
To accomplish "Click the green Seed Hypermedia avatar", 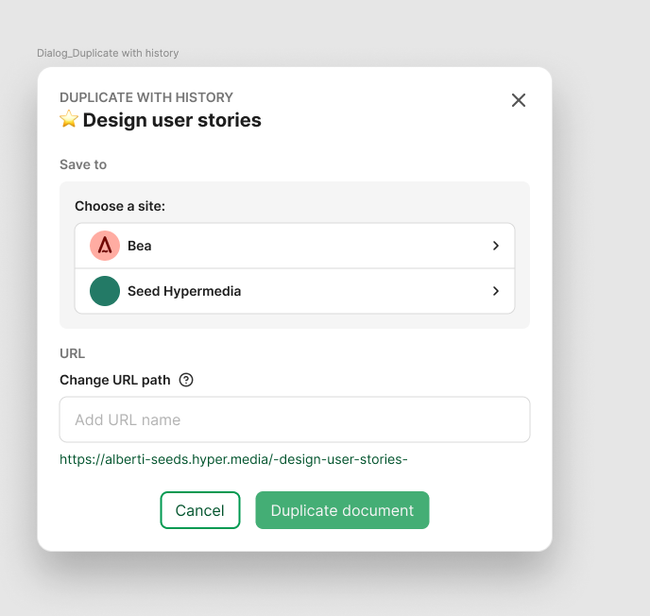I will pos(105,291).
